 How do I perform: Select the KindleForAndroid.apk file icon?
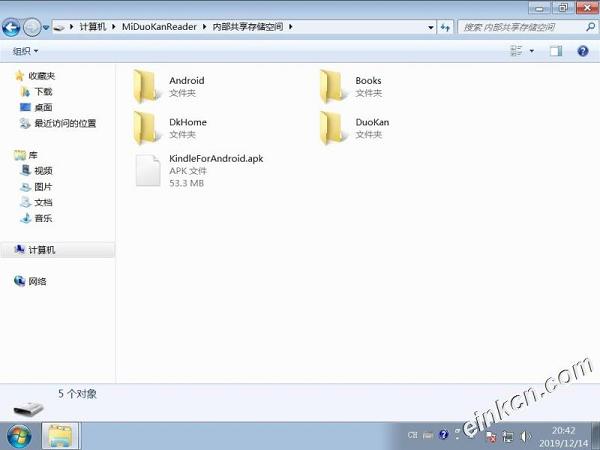pos(148,170)
